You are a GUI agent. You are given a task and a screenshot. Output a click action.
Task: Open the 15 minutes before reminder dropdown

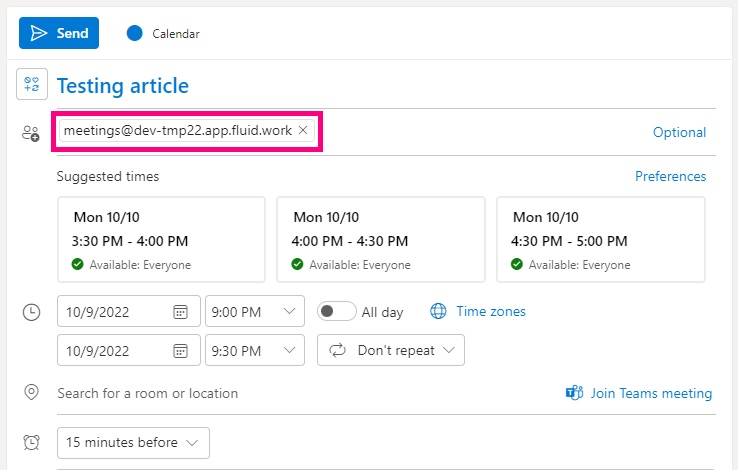[x=133, y=443]
